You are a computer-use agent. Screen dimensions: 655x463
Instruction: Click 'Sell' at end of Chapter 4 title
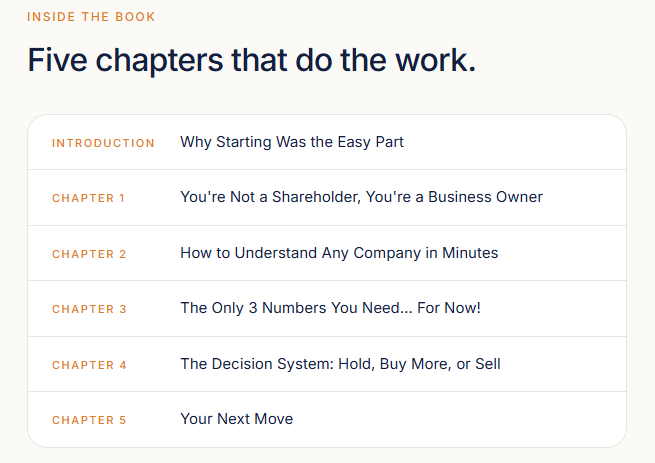coord(487,364)
